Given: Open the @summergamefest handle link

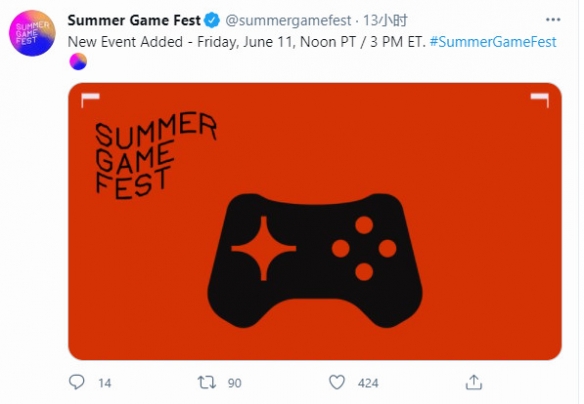Looking at the screenshot, I should coord(288,20).
